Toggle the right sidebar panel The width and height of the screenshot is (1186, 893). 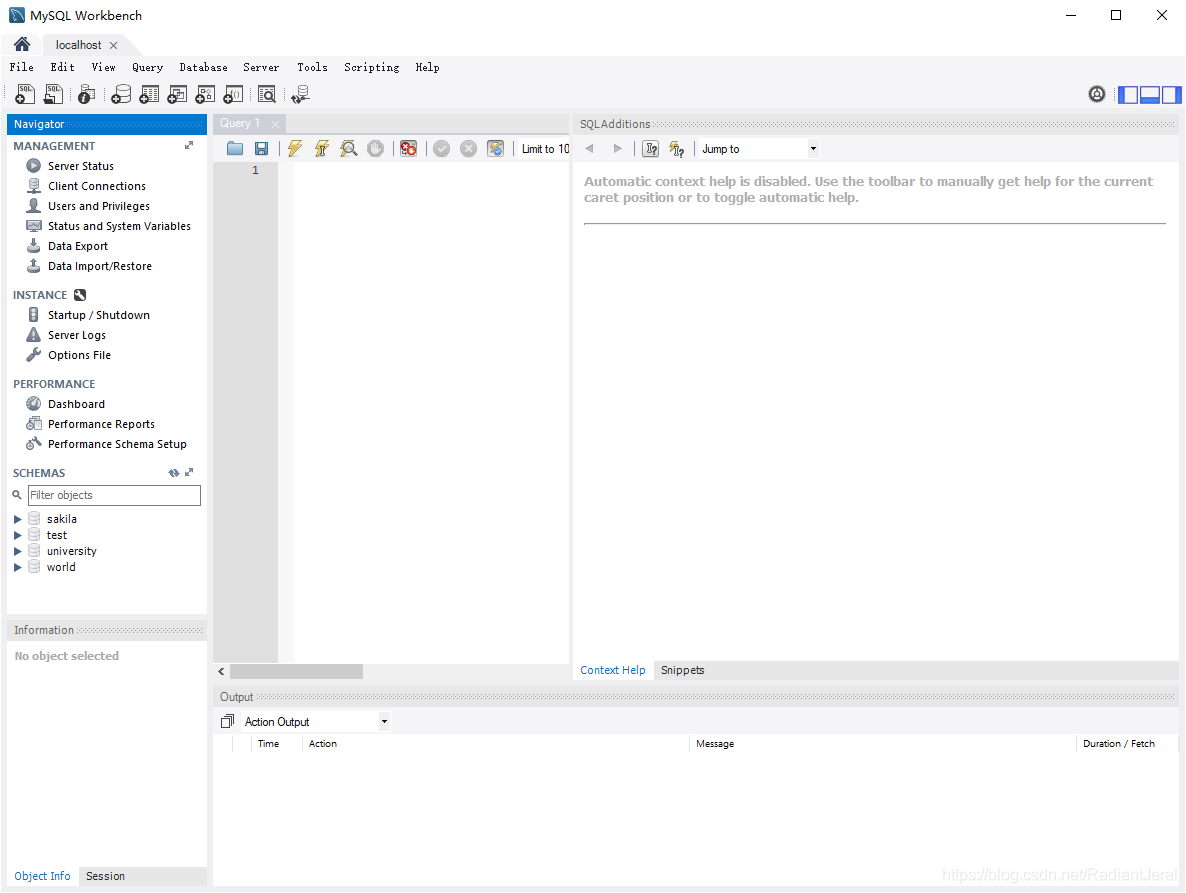pyautogui.click(x=1172, y=95)
